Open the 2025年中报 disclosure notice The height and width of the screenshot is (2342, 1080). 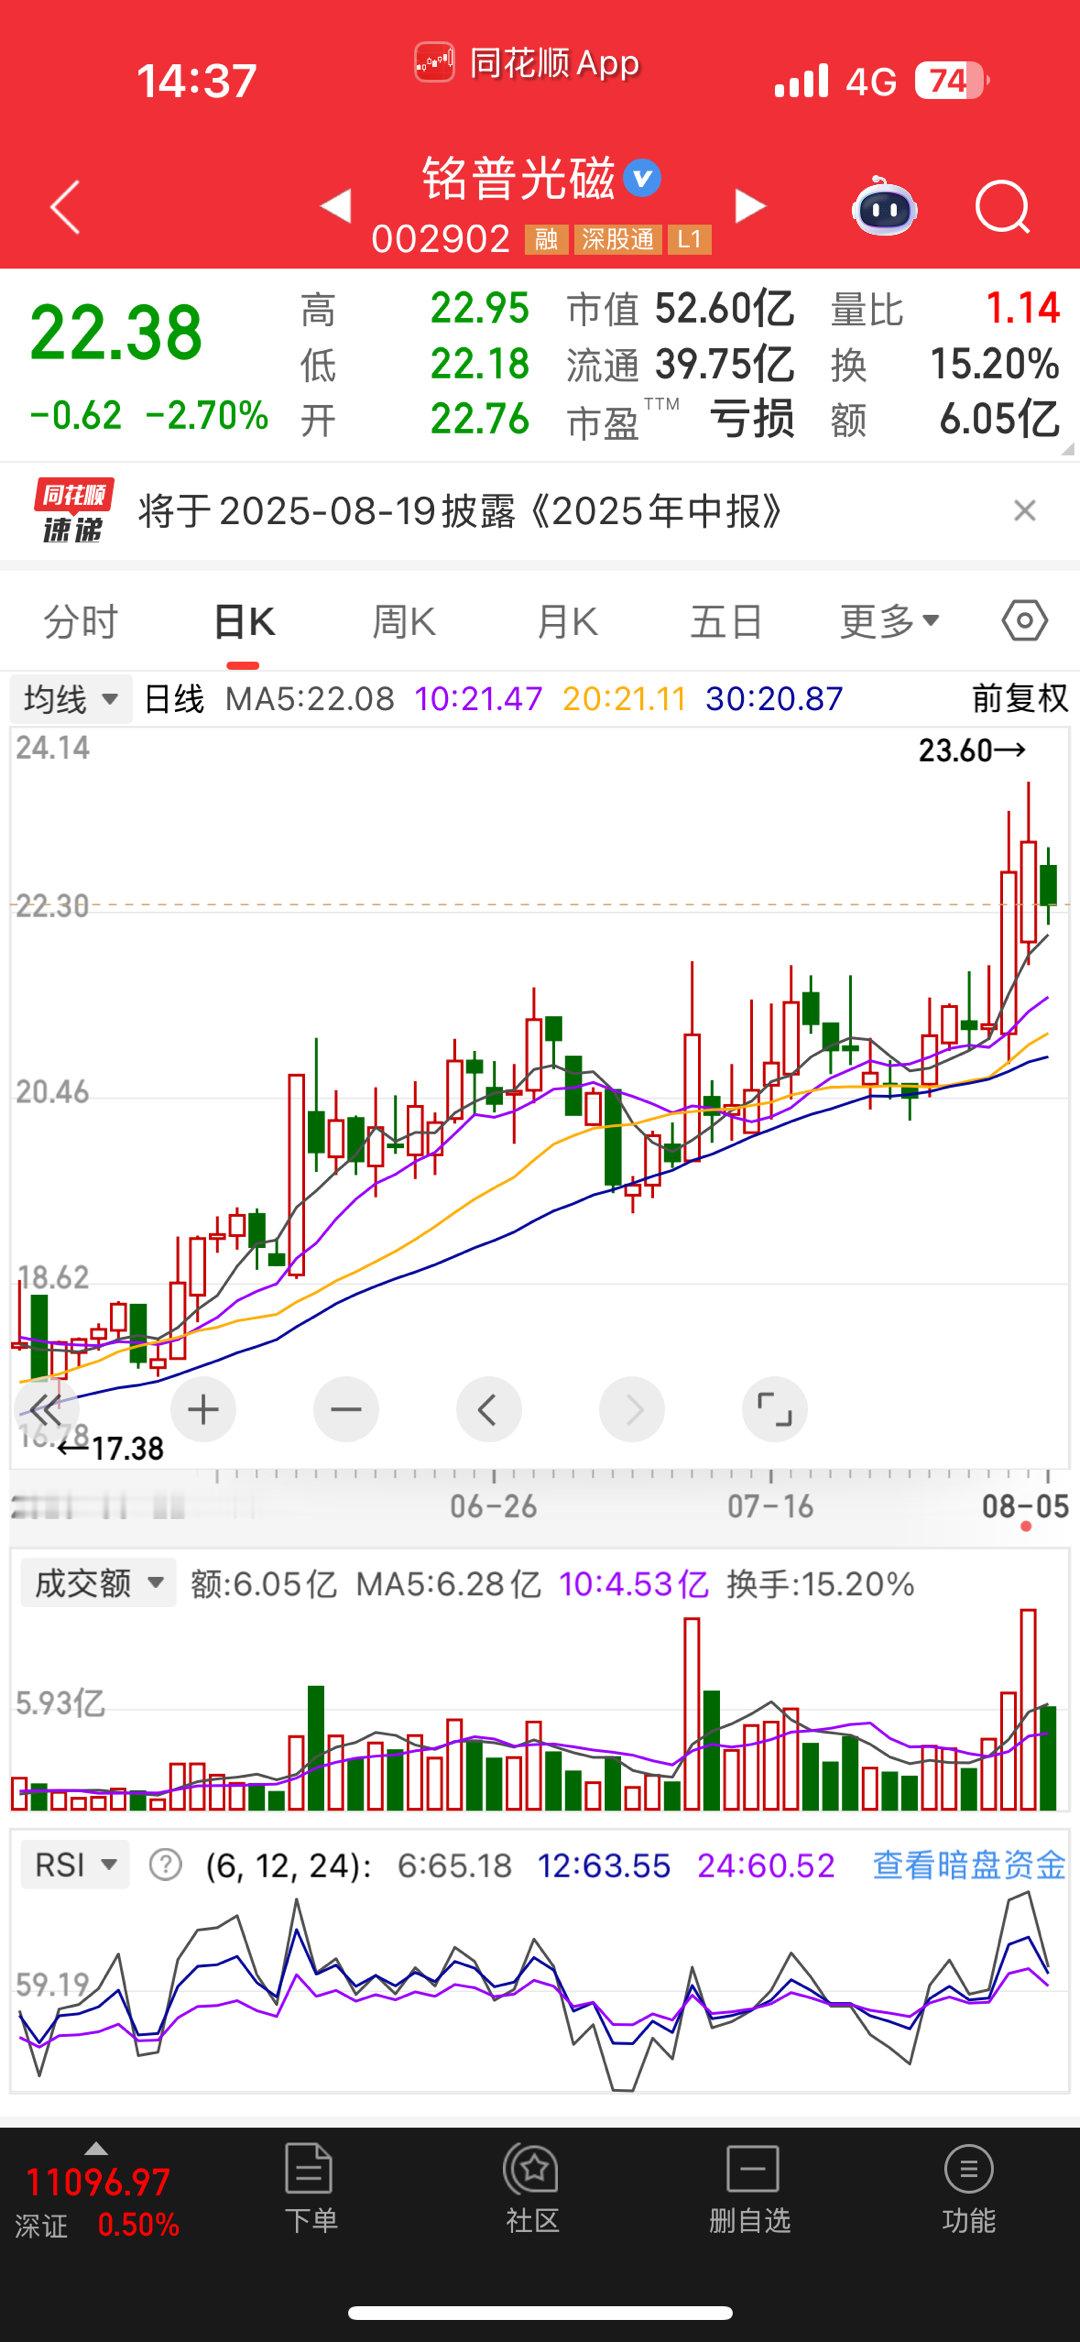tap(460, 511)
